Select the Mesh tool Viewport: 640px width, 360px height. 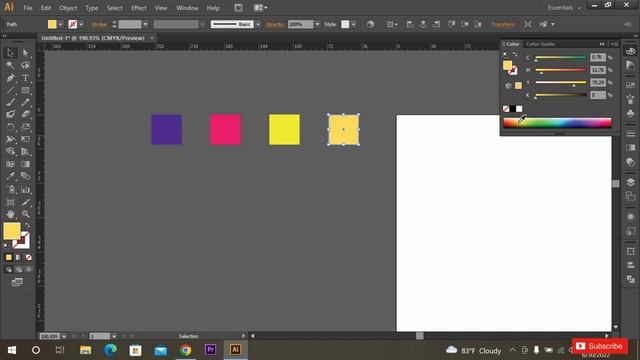coord(11,164)
